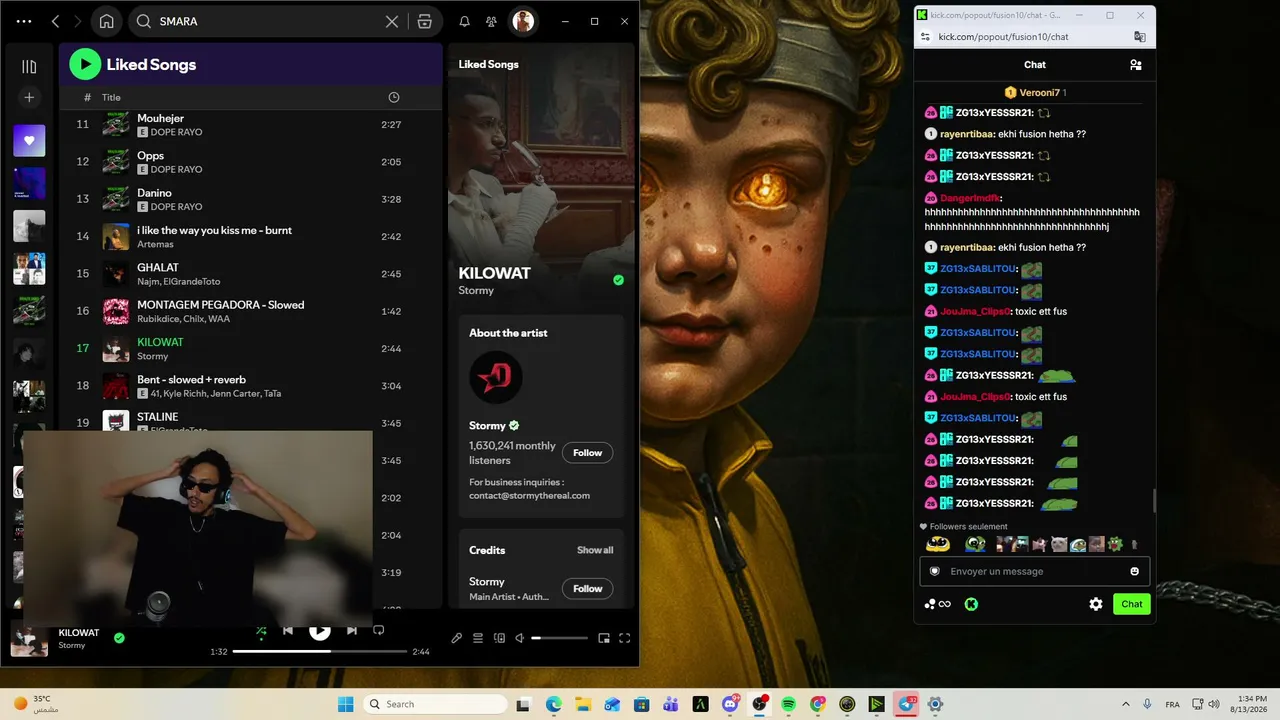Open the Spotify miniplayer
The width and height of the screenshot is (1280, 720).
coord(604,638)
